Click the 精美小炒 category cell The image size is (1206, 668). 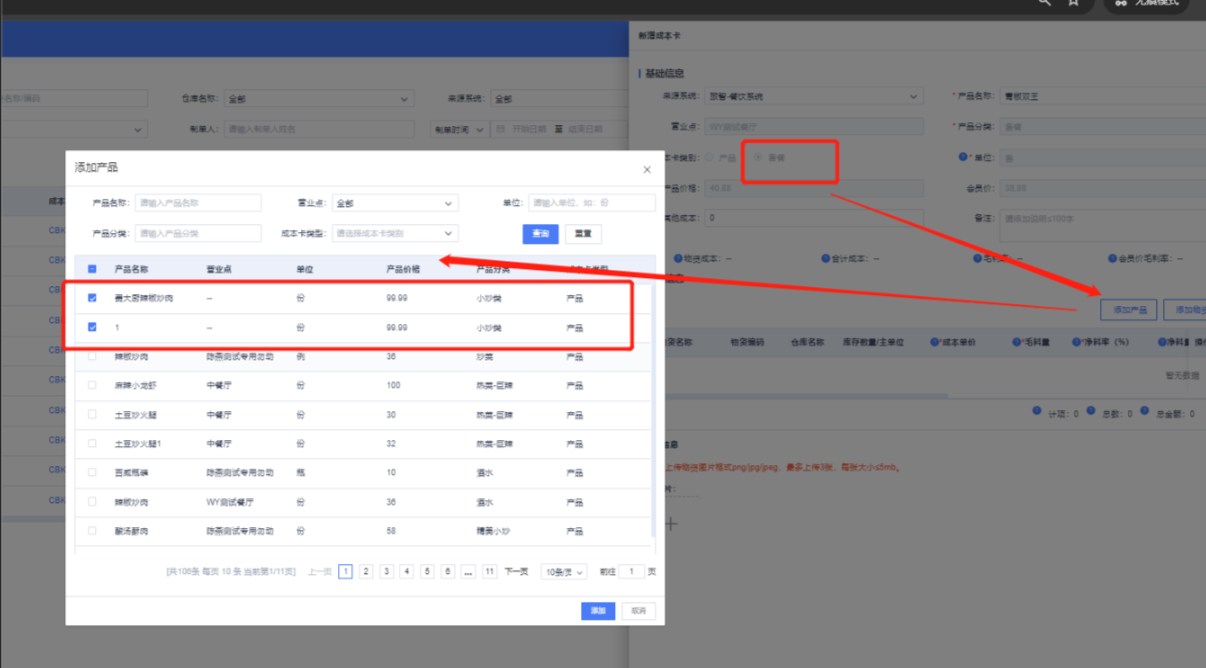point(493,531)
